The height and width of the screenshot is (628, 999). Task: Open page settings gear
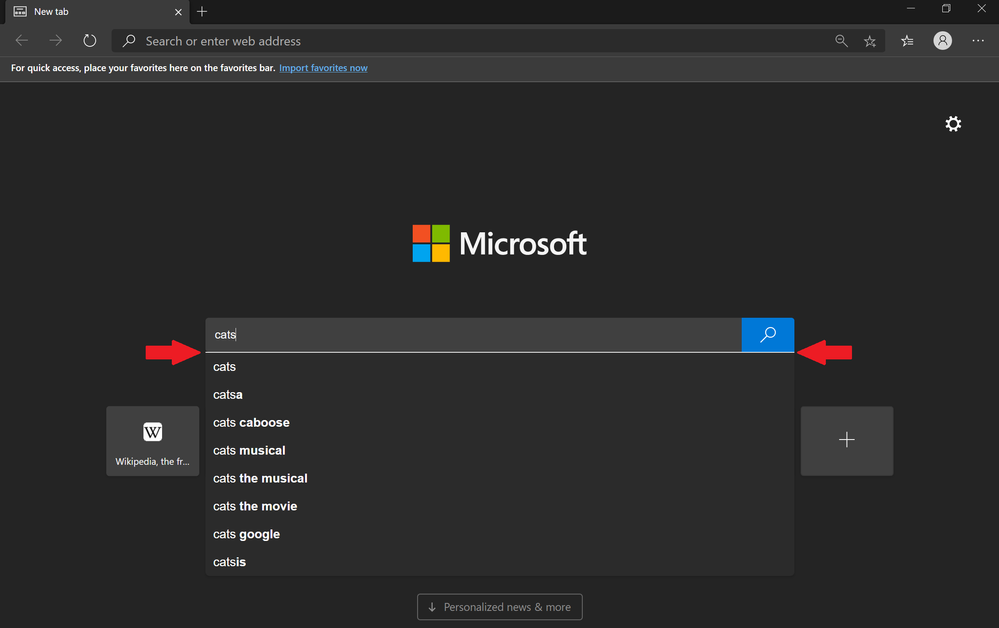point(953,124)
